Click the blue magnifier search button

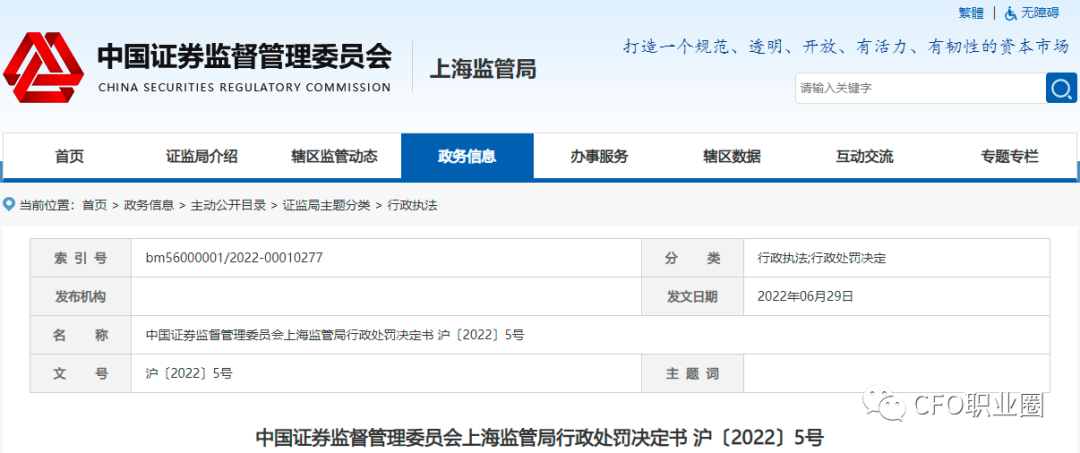coord(1061,88)
